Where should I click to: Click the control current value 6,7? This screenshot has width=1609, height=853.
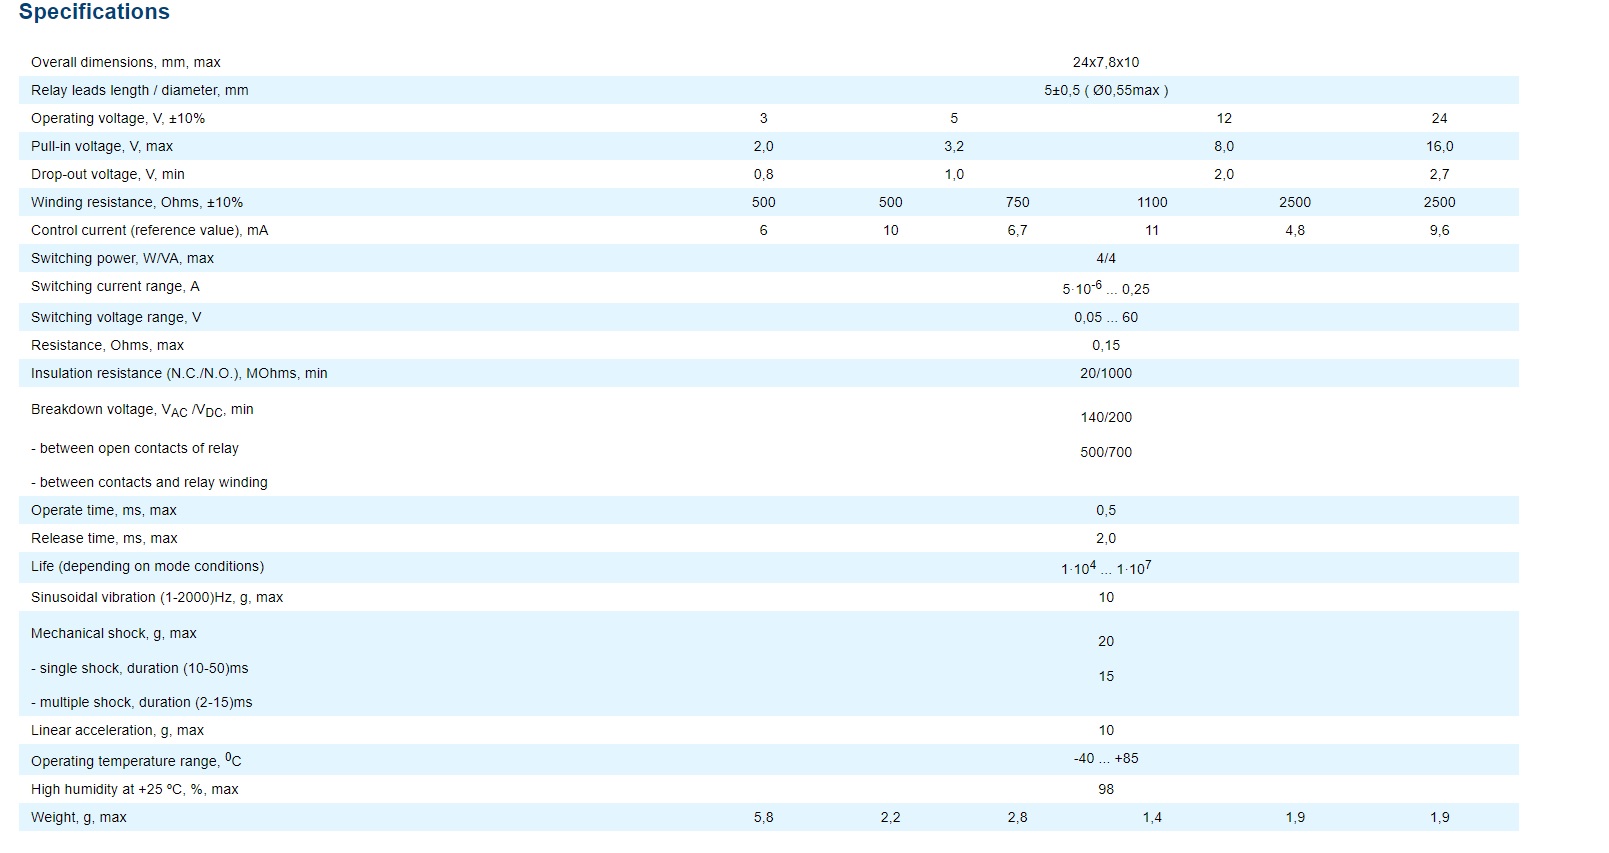pos(1017,230)
